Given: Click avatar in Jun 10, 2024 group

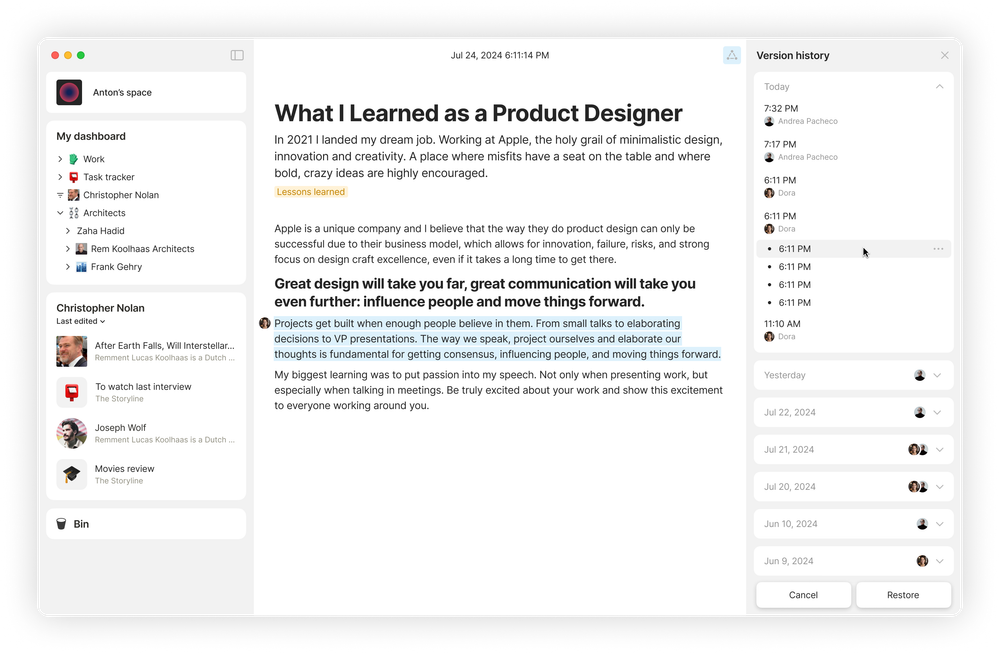Looking at the screenshot, I should (x=922, y=524).
